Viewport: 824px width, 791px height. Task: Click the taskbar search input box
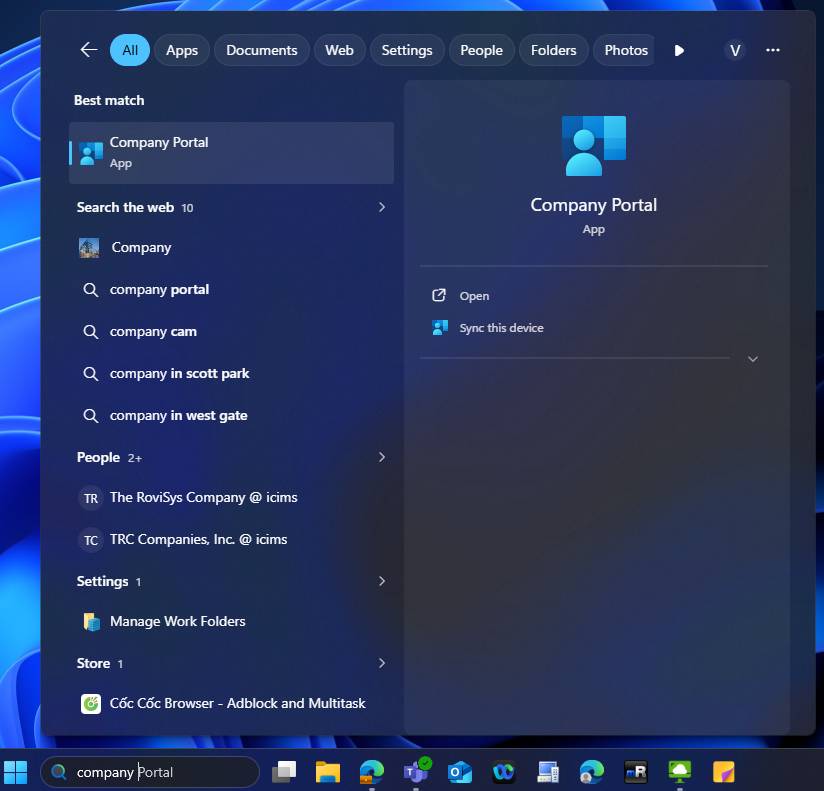[160, 772]
